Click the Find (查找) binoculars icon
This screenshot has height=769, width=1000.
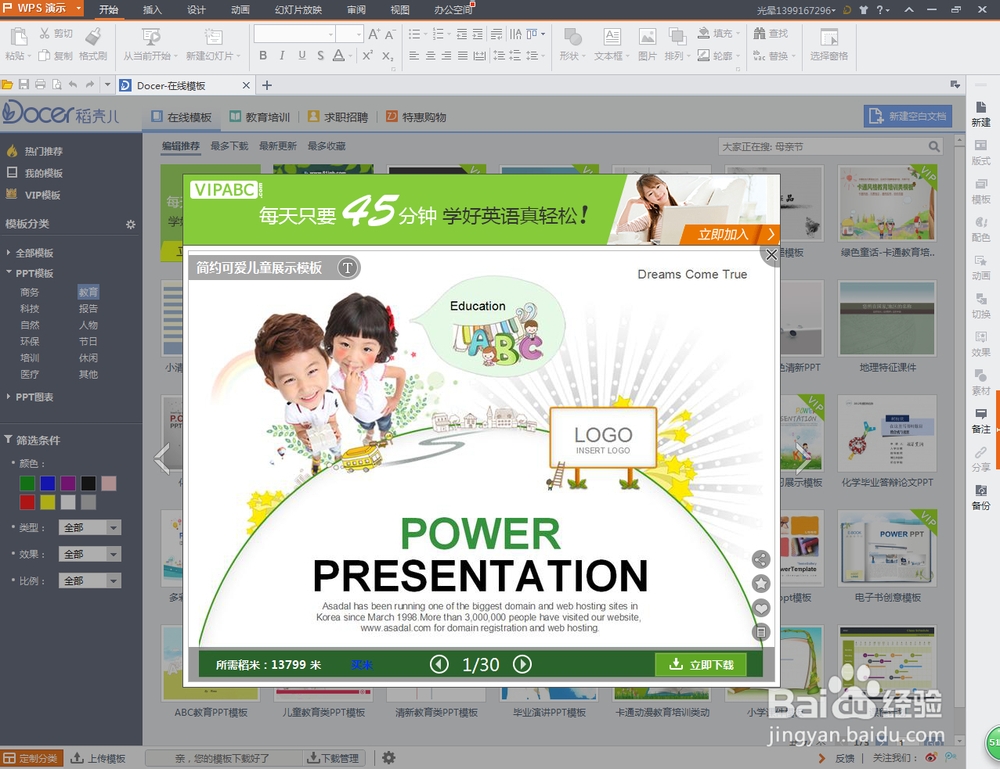759,33
